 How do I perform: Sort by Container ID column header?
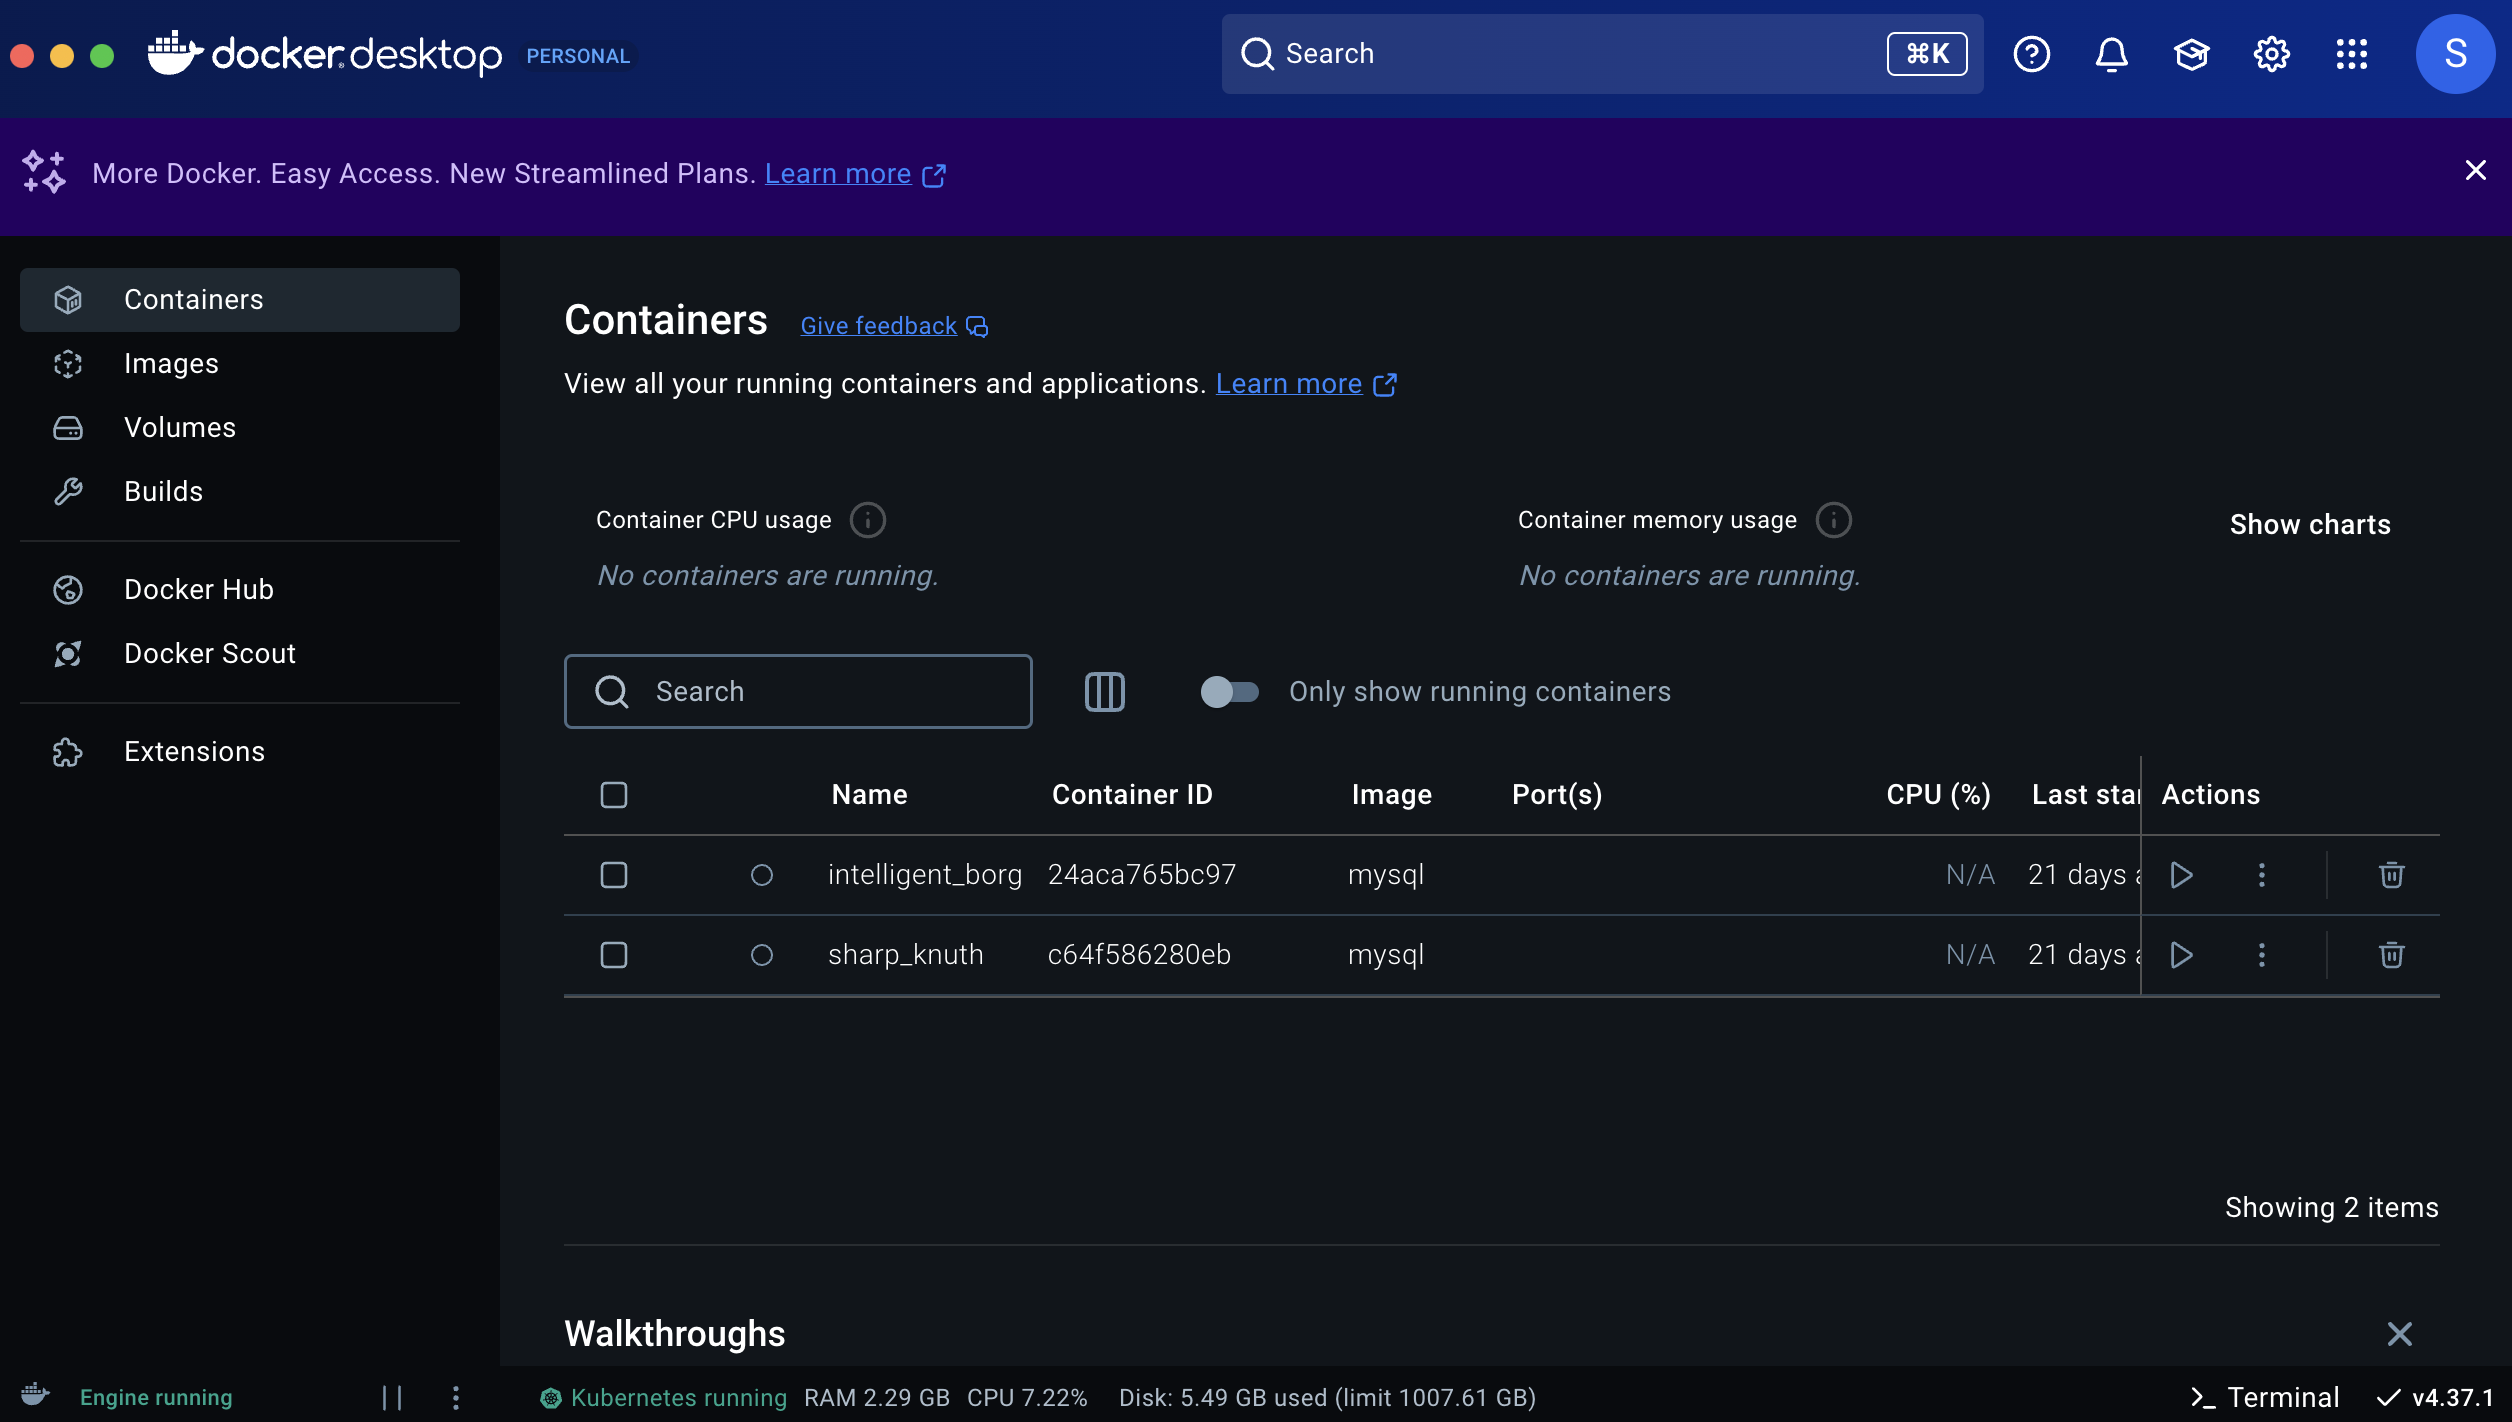1132,795
